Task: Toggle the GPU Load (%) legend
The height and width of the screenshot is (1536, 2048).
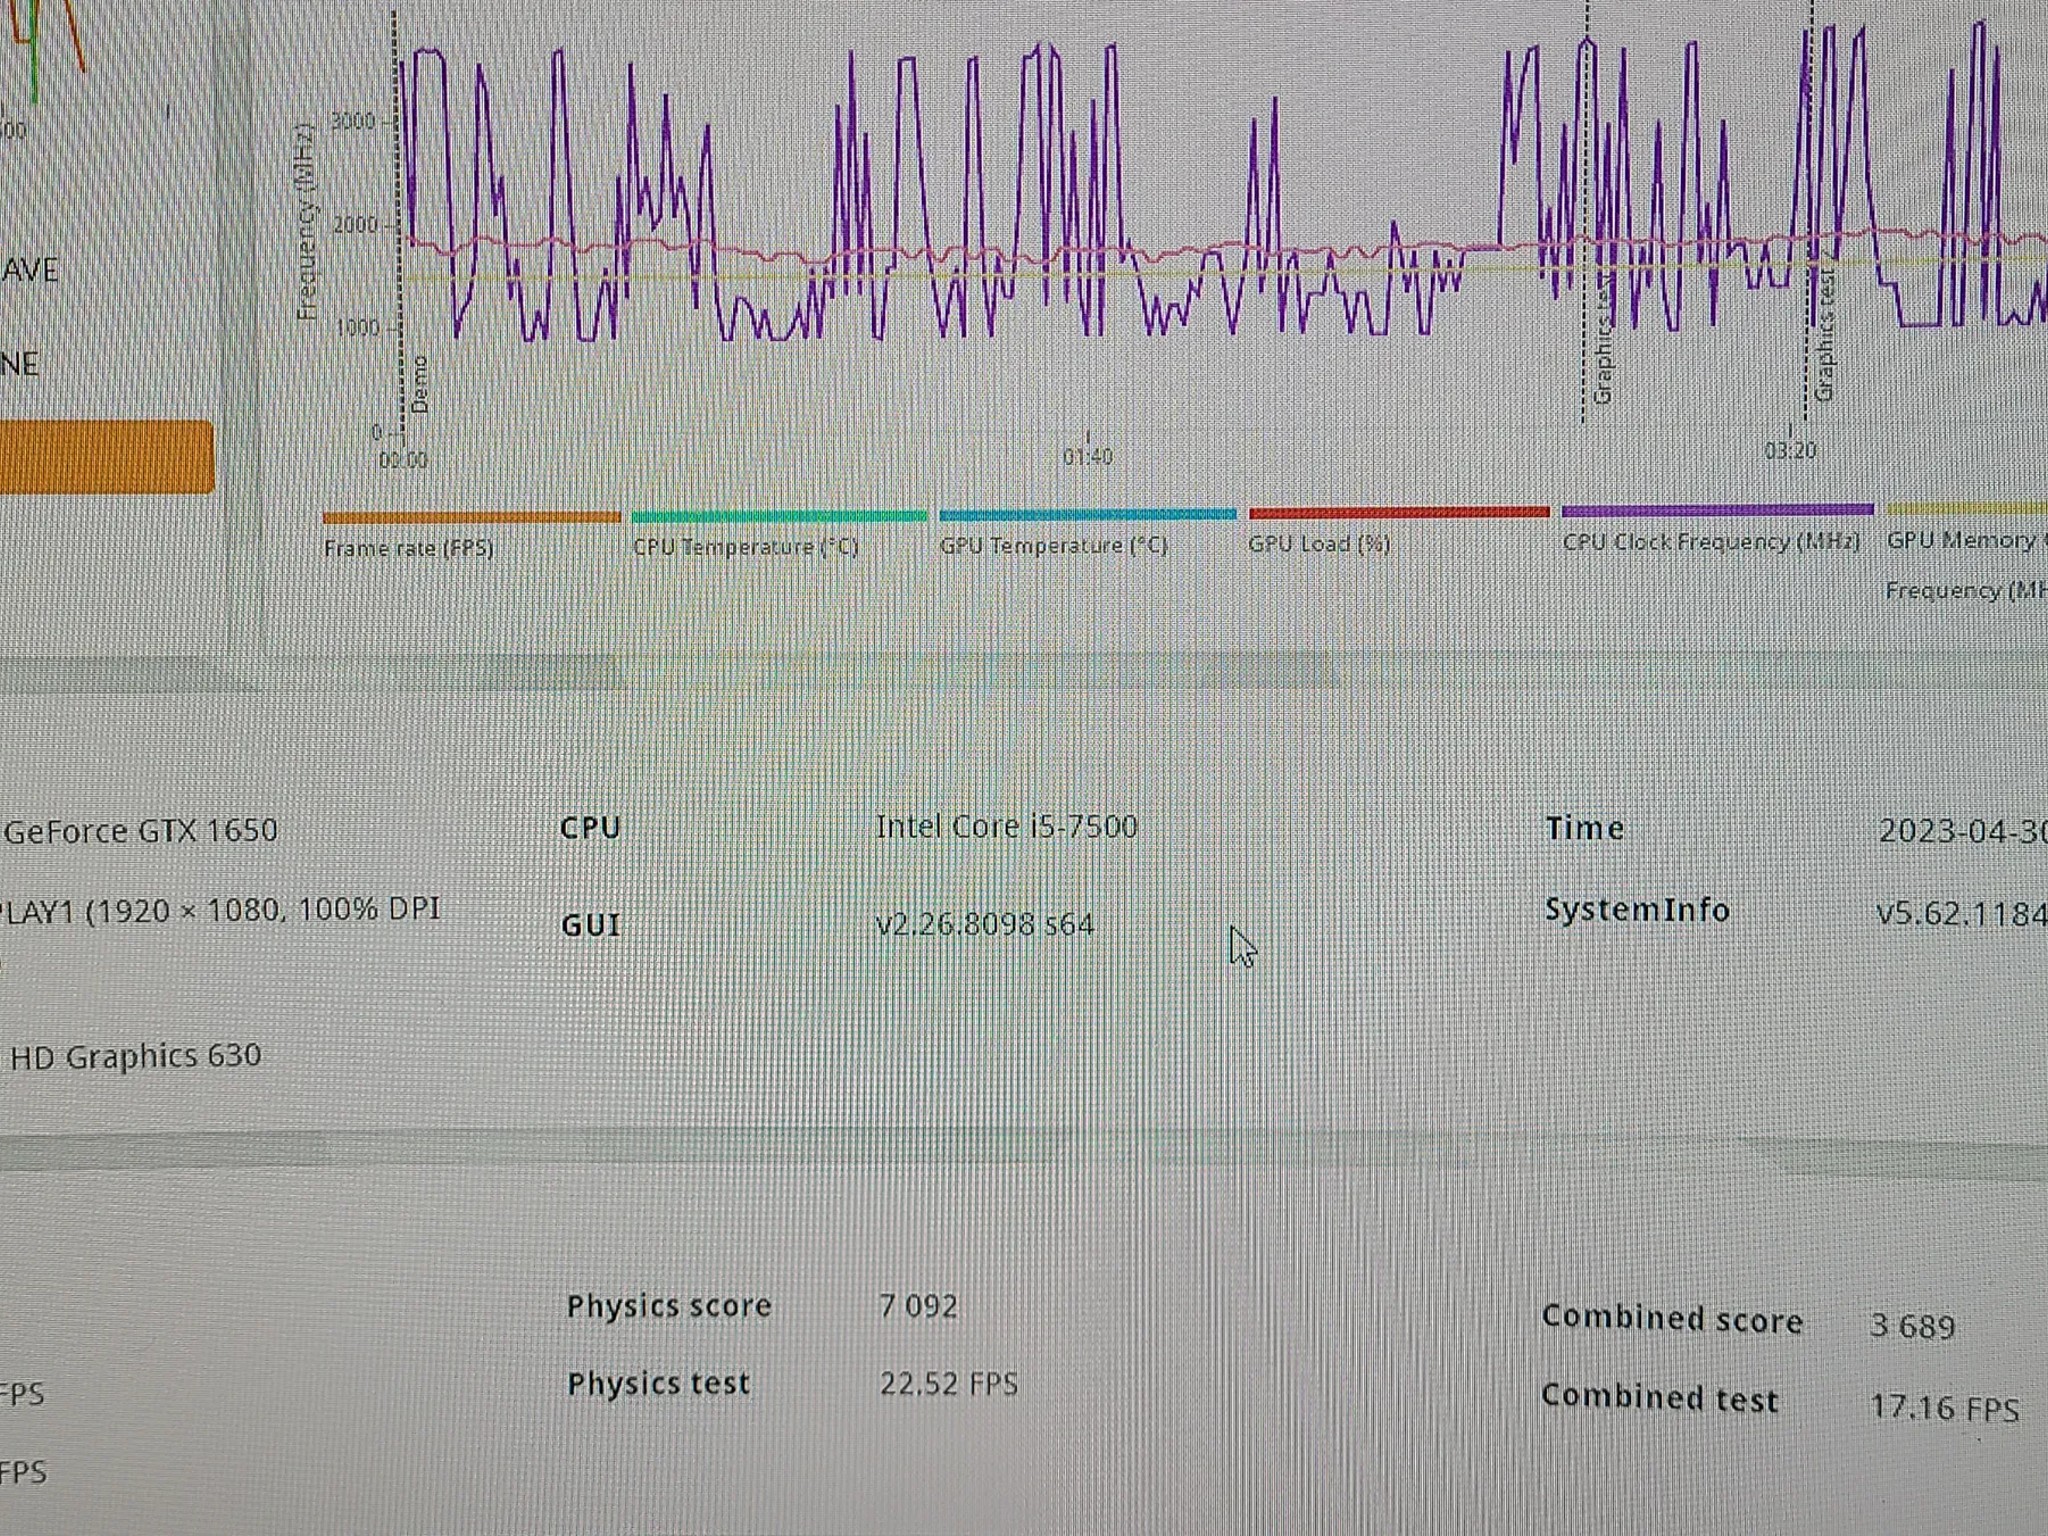Action: (x=1319, y=544)
